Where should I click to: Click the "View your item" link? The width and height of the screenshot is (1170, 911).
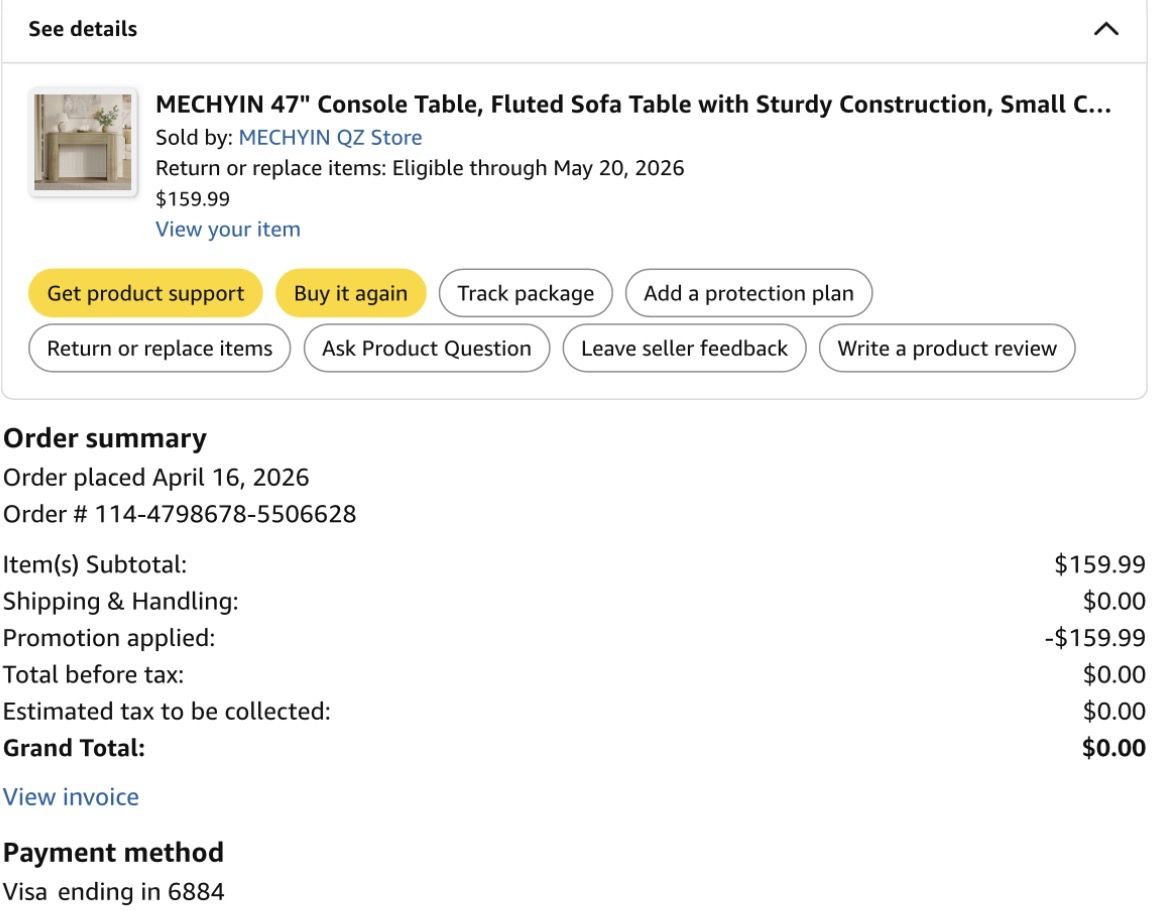coord(228,230)
